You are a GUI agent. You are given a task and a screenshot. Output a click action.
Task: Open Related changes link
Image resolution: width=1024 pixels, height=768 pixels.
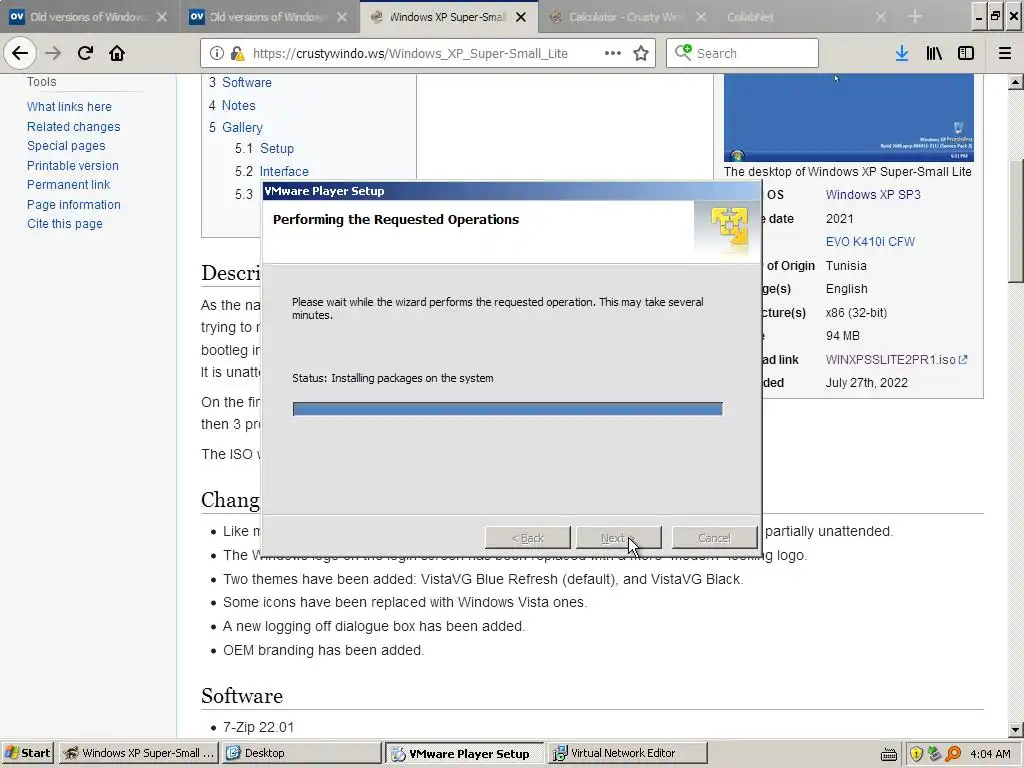point(74,127)
